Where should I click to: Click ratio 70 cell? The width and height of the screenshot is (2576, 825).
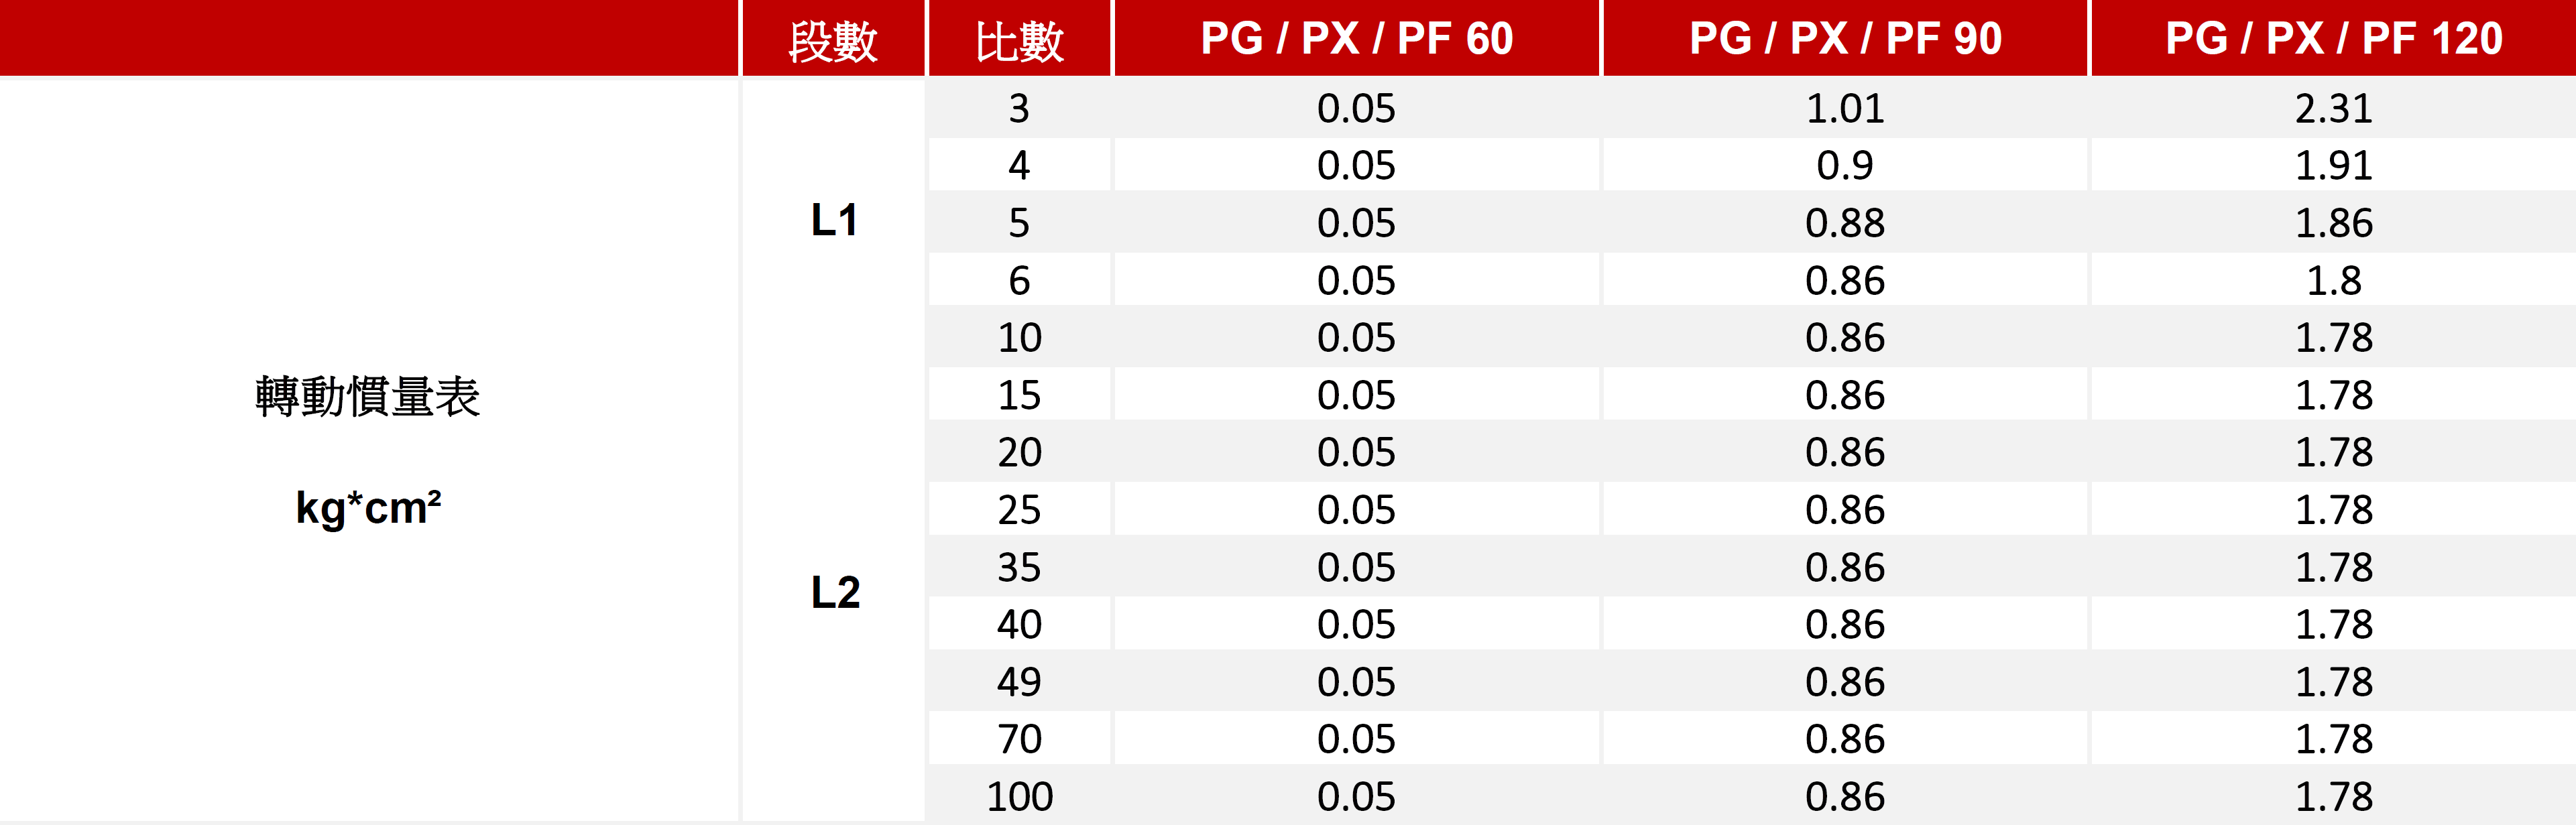tap(1019, 739)
